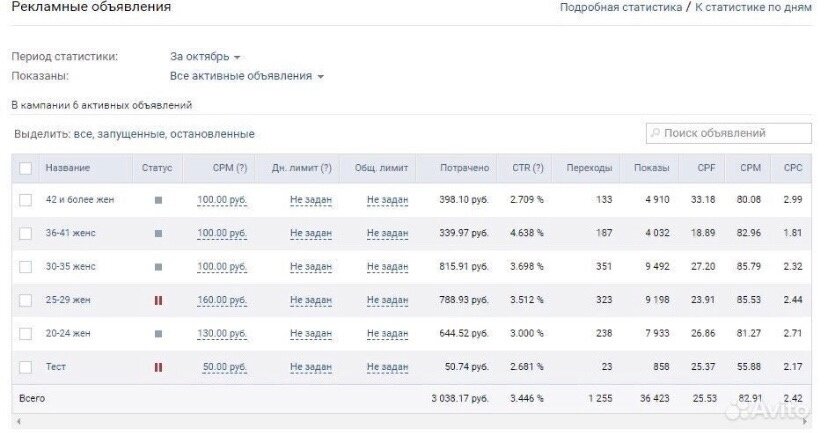Edit 100.00 руб. CPM of 42 и более жен

click(x=222, y=200)
